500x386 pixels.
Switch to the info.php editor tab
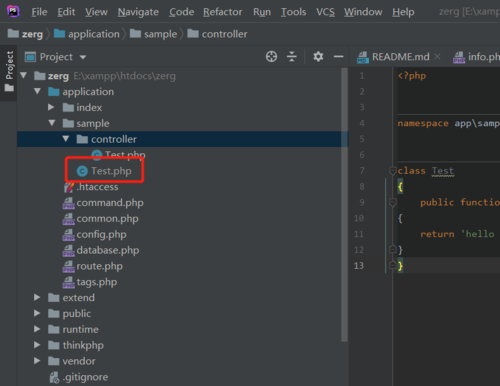[476, 57]
